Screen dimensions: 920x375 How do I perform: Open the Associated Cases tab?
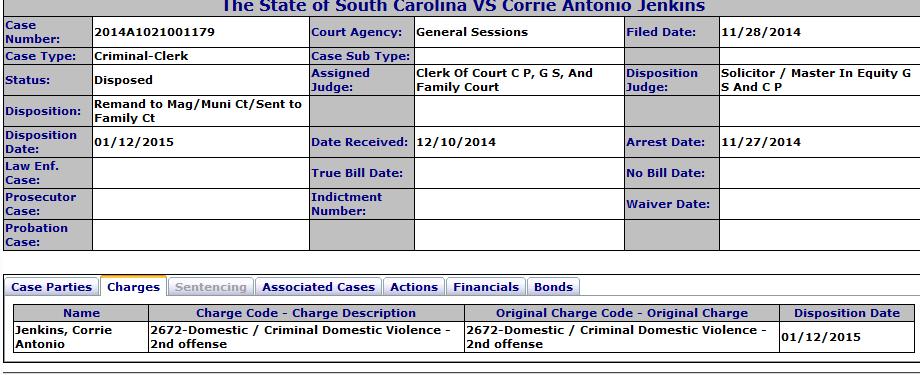point(318,287)
